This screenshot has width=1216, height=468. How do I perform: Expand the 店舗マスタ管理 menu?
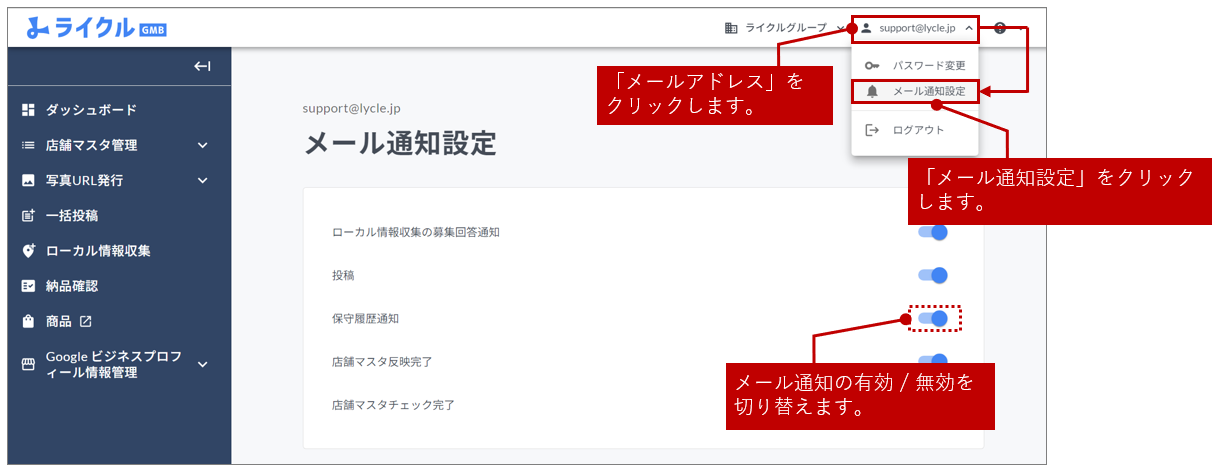click(203, 145)
